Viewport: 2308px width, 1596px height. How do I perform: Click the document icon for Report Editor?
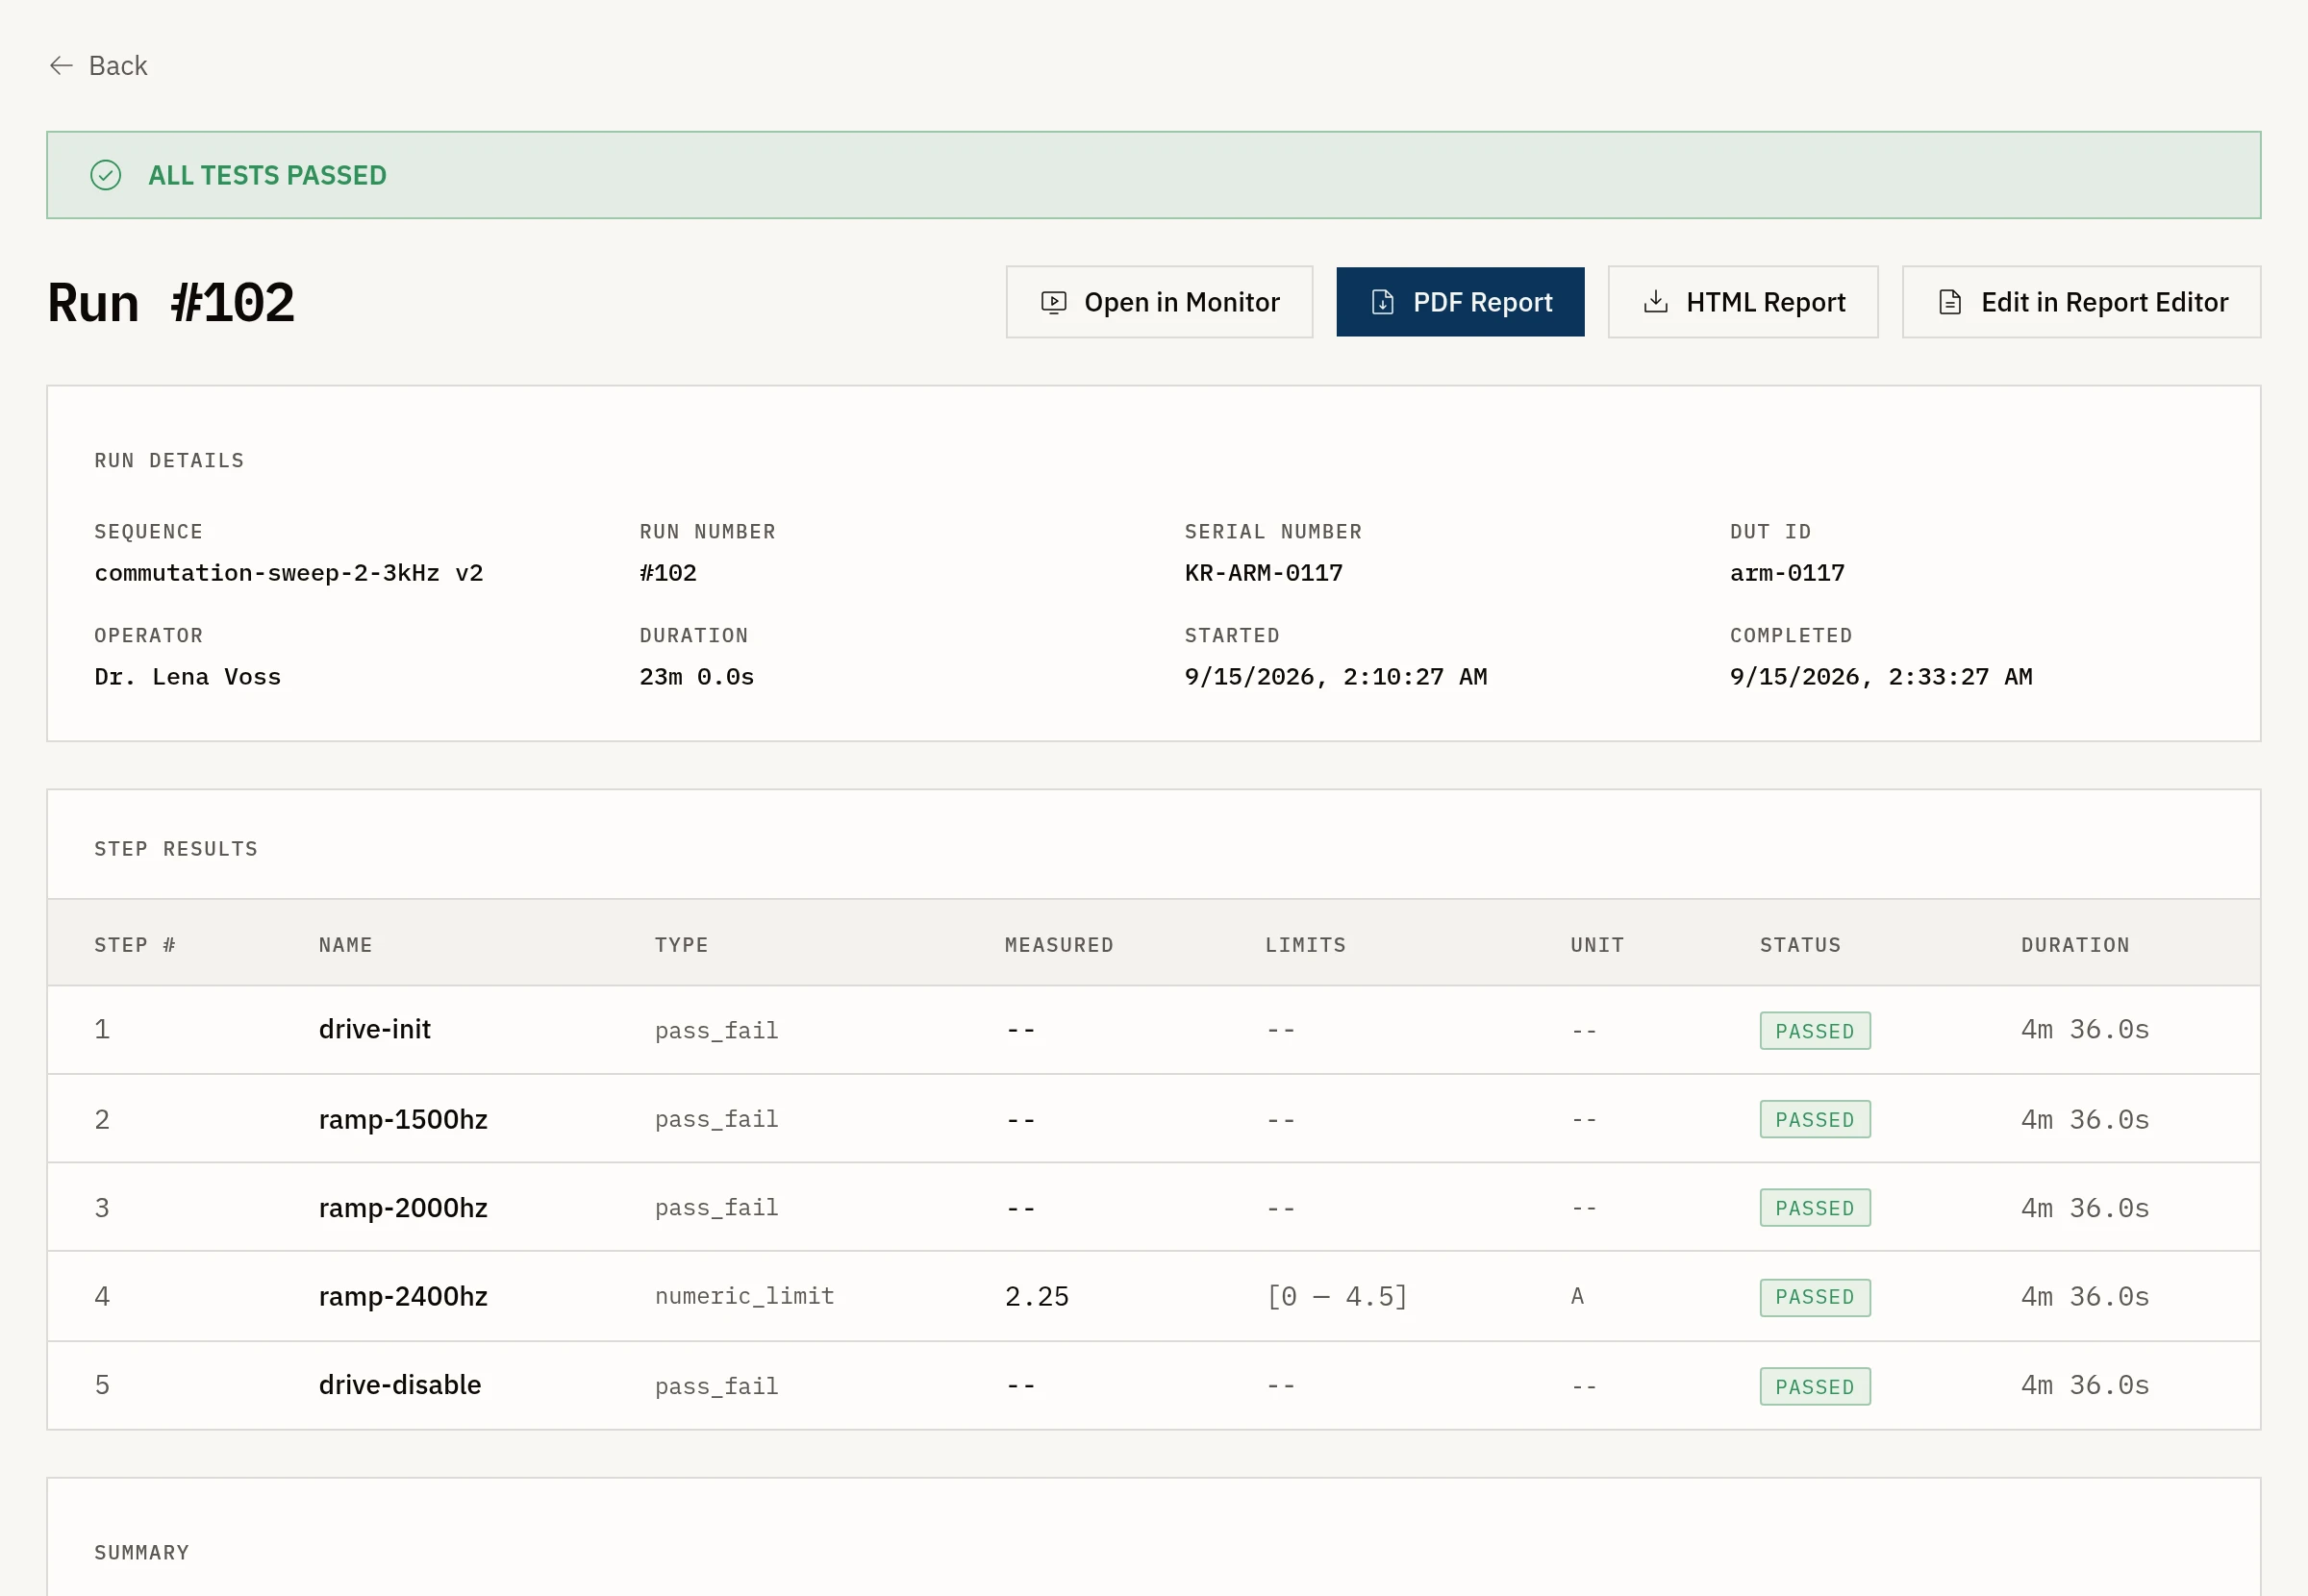coord(1950,302)
